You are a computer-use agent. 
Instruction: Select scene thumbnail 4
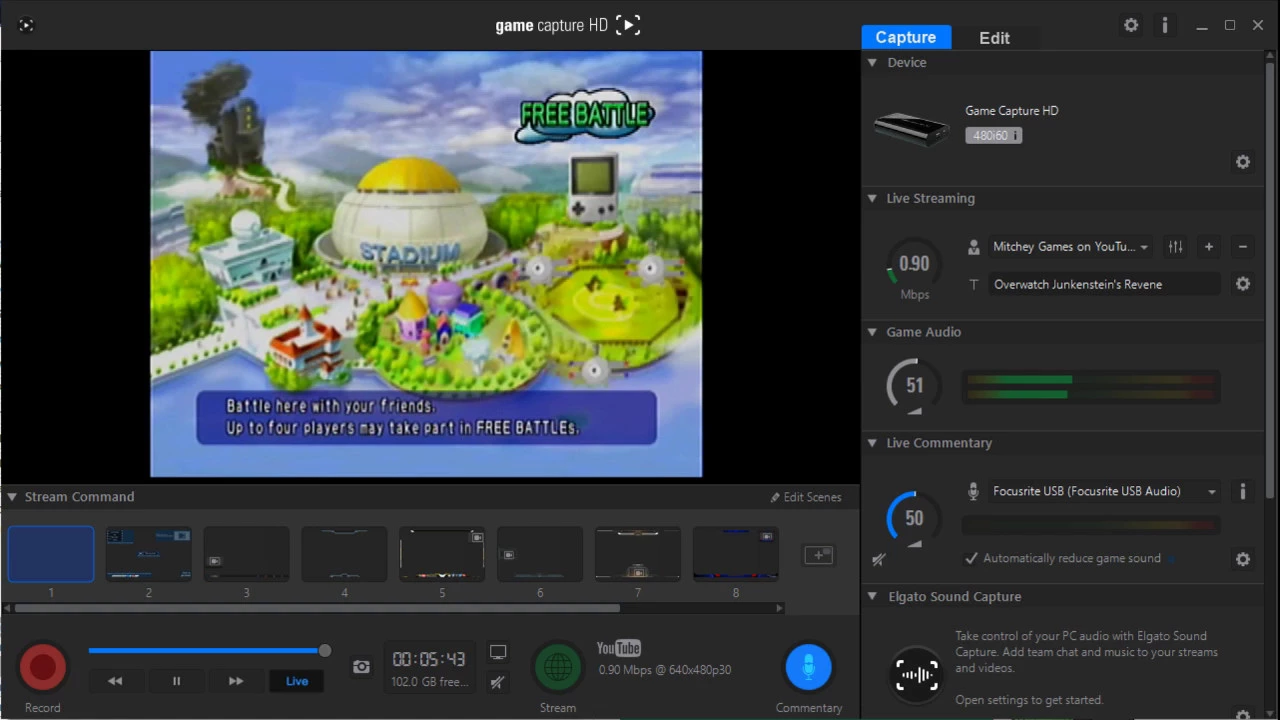coord(344,554)
